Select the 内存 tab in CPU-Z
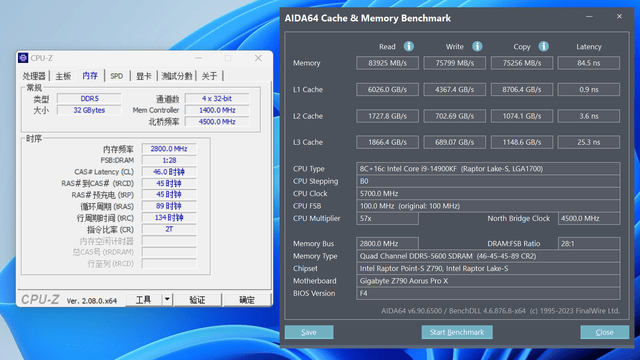 point(90,76)
